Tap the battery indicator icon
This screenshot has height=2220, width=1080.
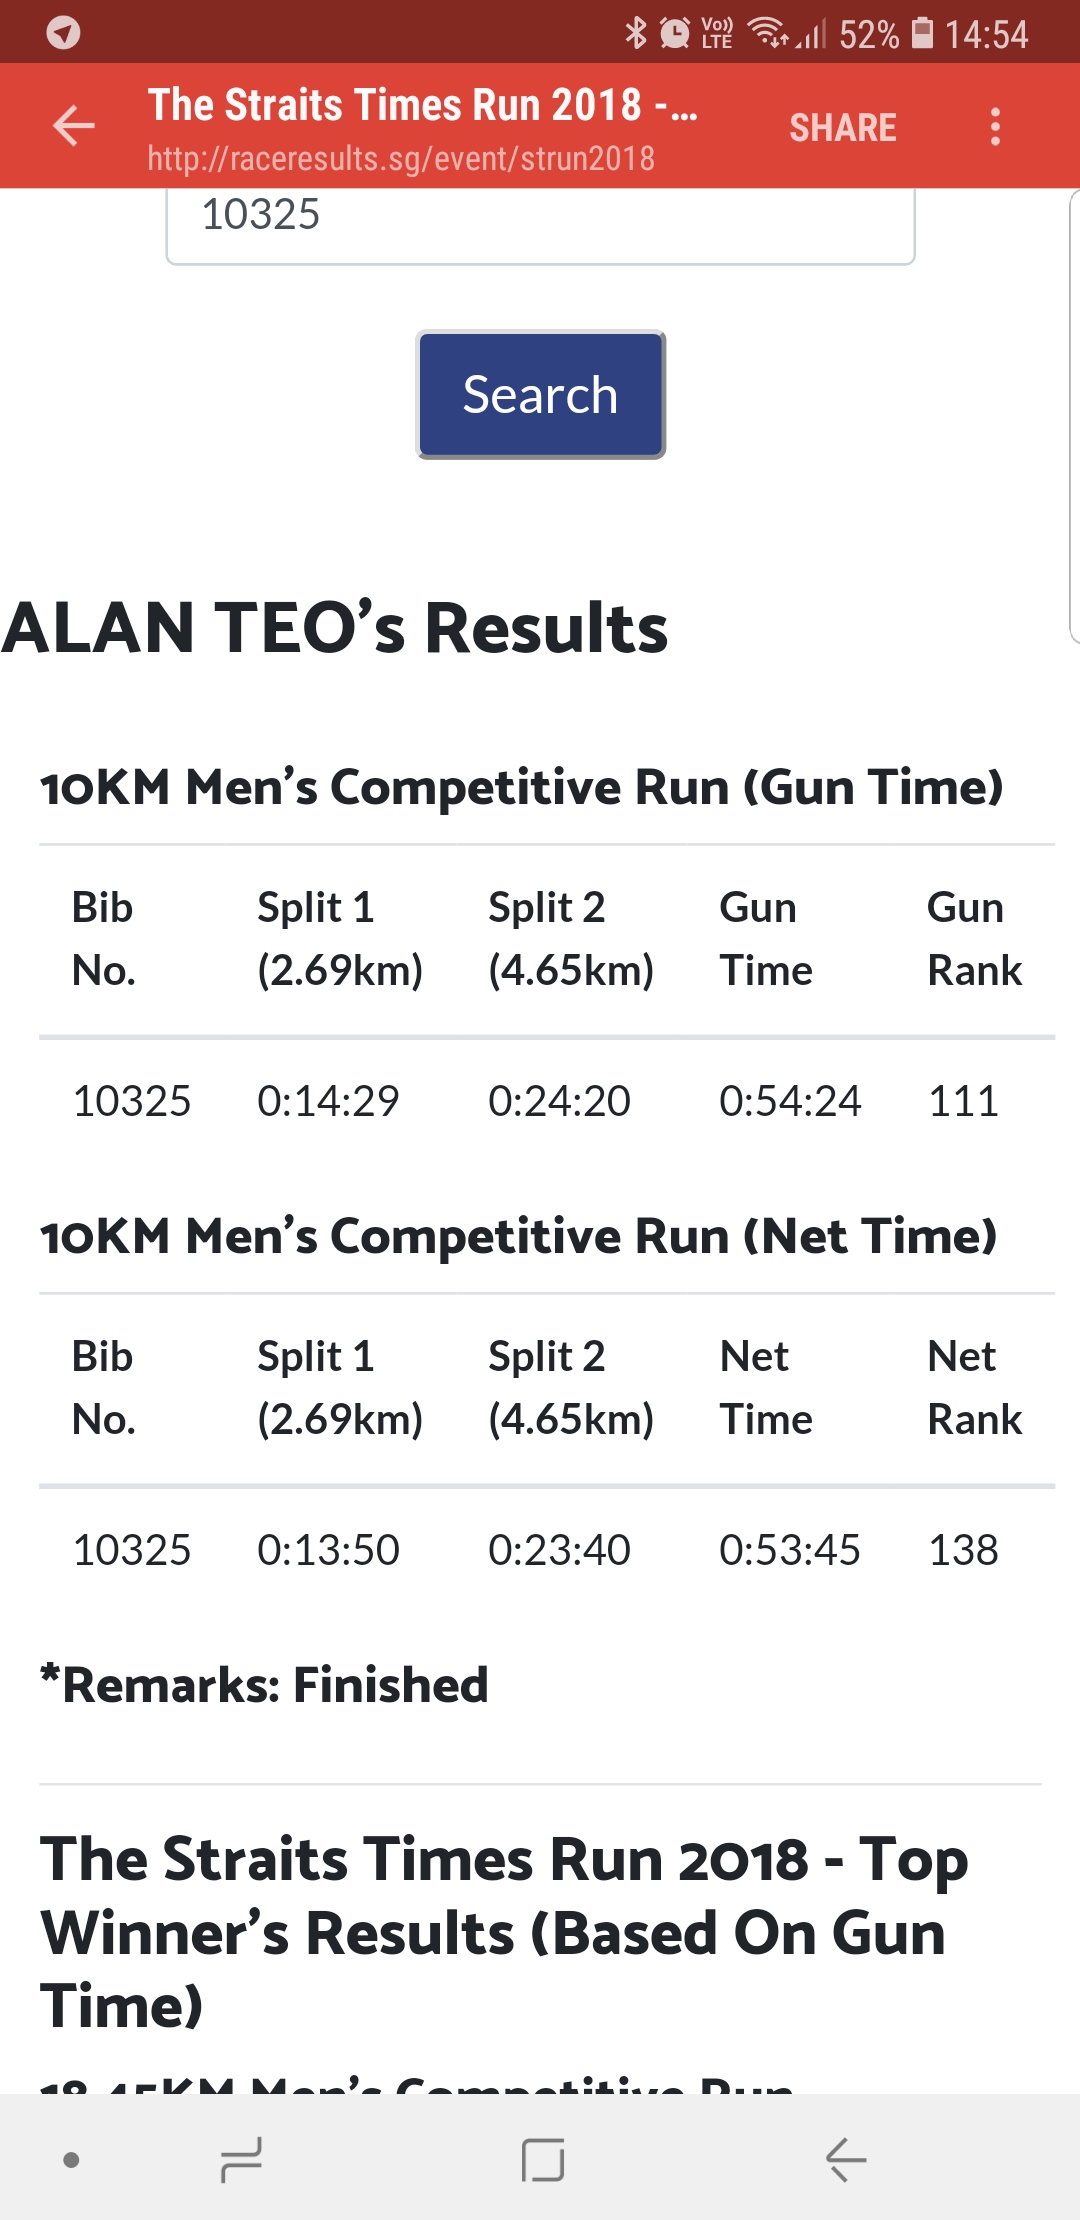click(x=923, y=33)
